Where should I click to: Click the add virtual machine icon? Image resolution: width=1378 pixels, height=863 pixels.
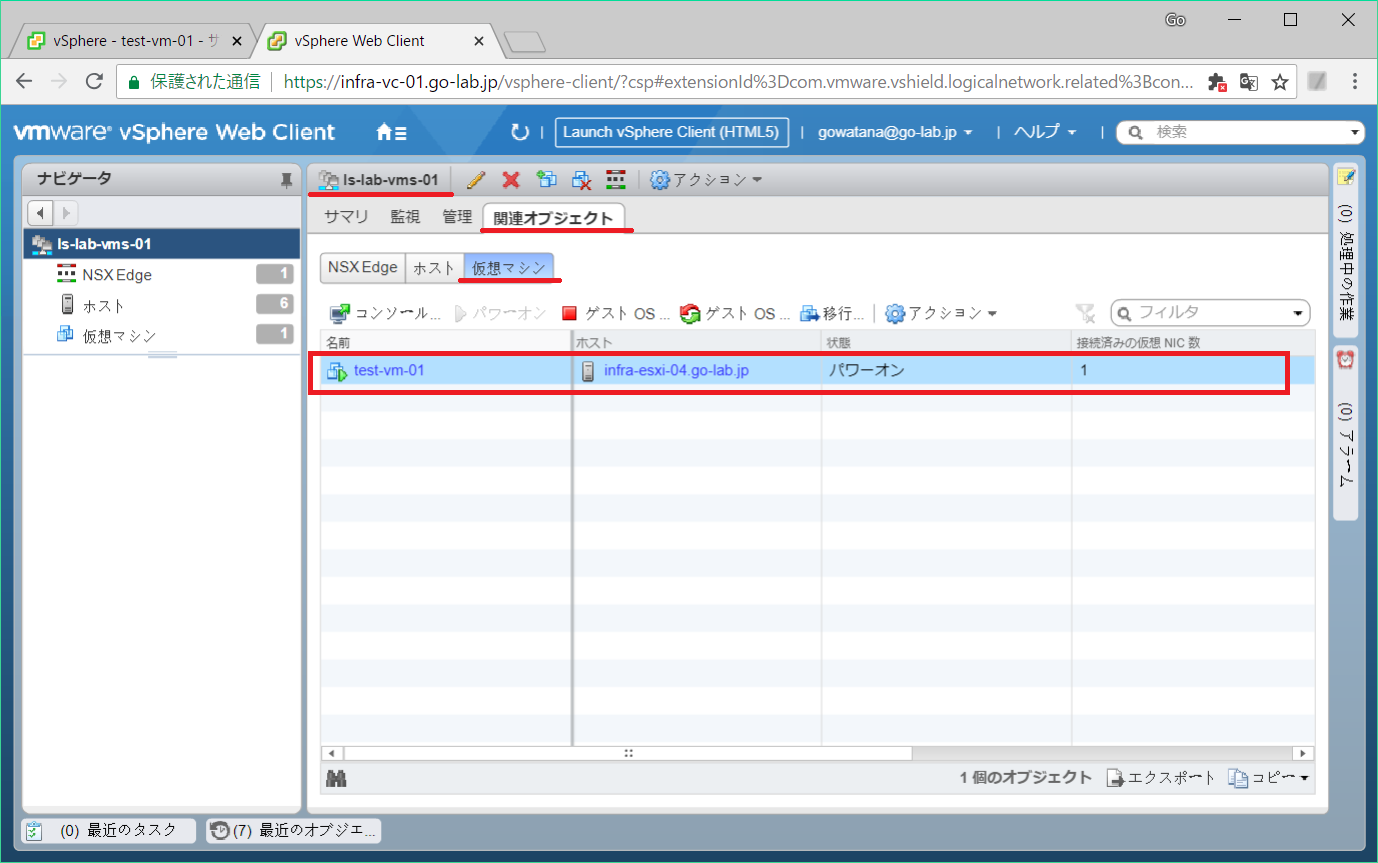tap(546, 180)
